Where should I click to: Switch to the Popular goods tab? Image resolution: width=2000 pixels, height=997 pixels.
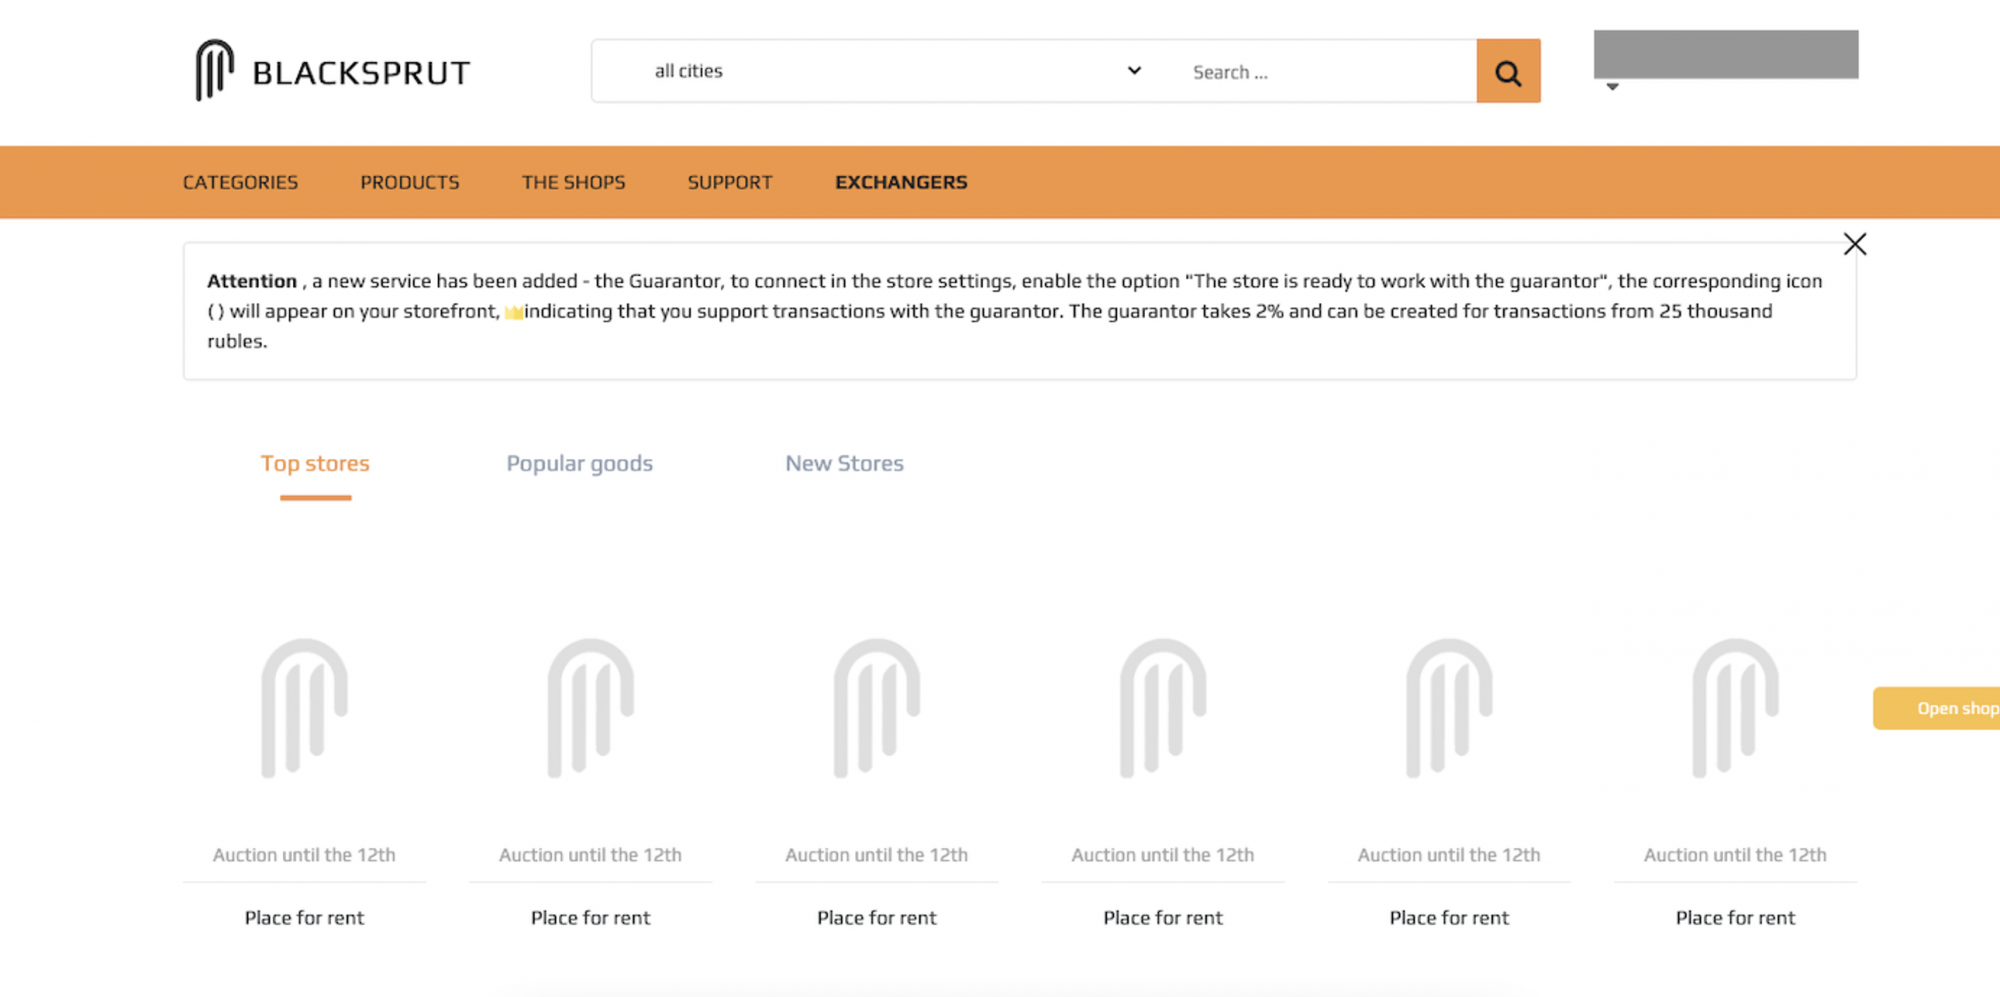point(579,463)
